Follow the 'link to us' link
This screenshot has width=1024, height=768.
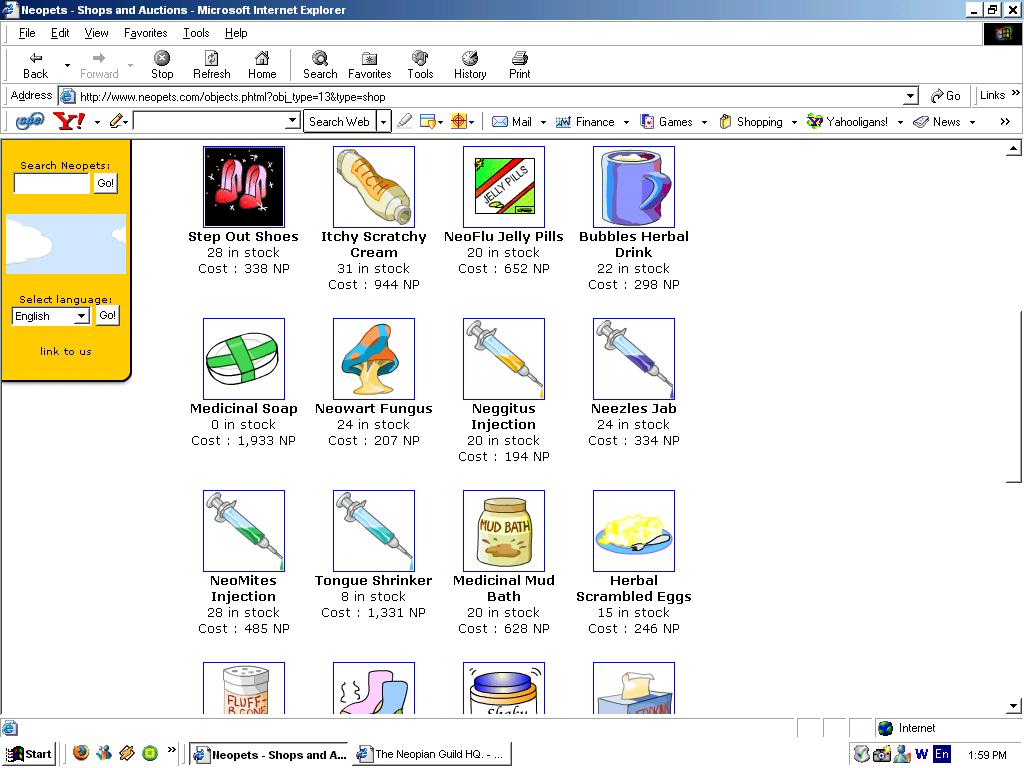coord(65,351)
